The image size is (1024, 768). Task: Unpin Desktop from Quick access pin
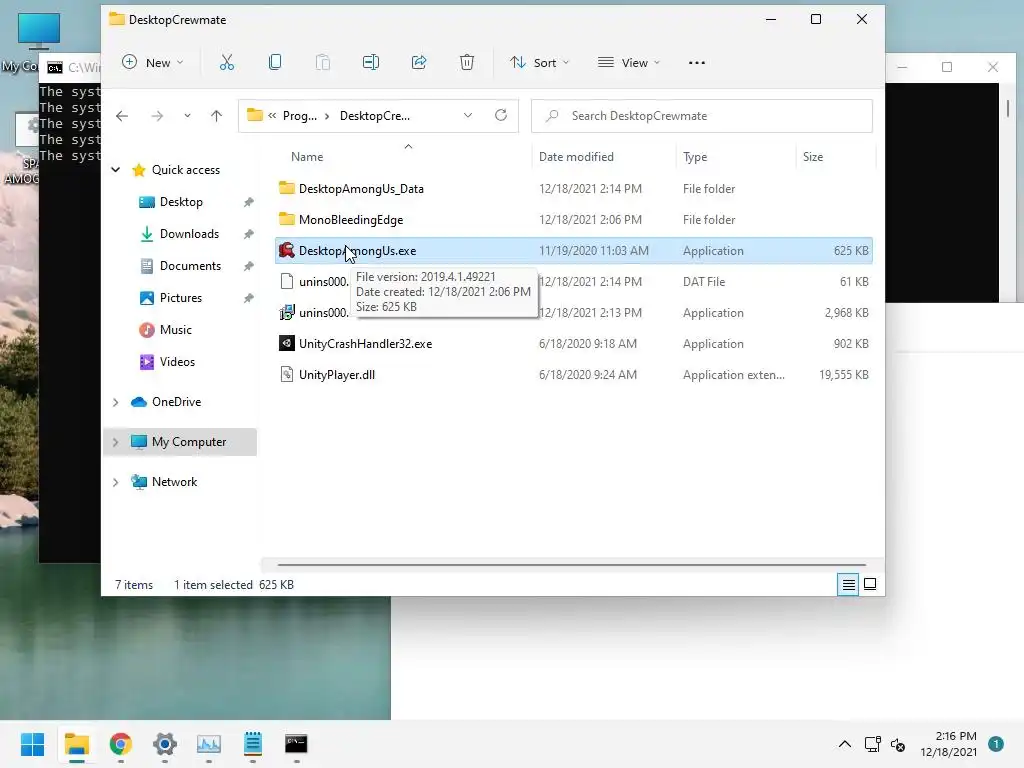pos(248,202)
